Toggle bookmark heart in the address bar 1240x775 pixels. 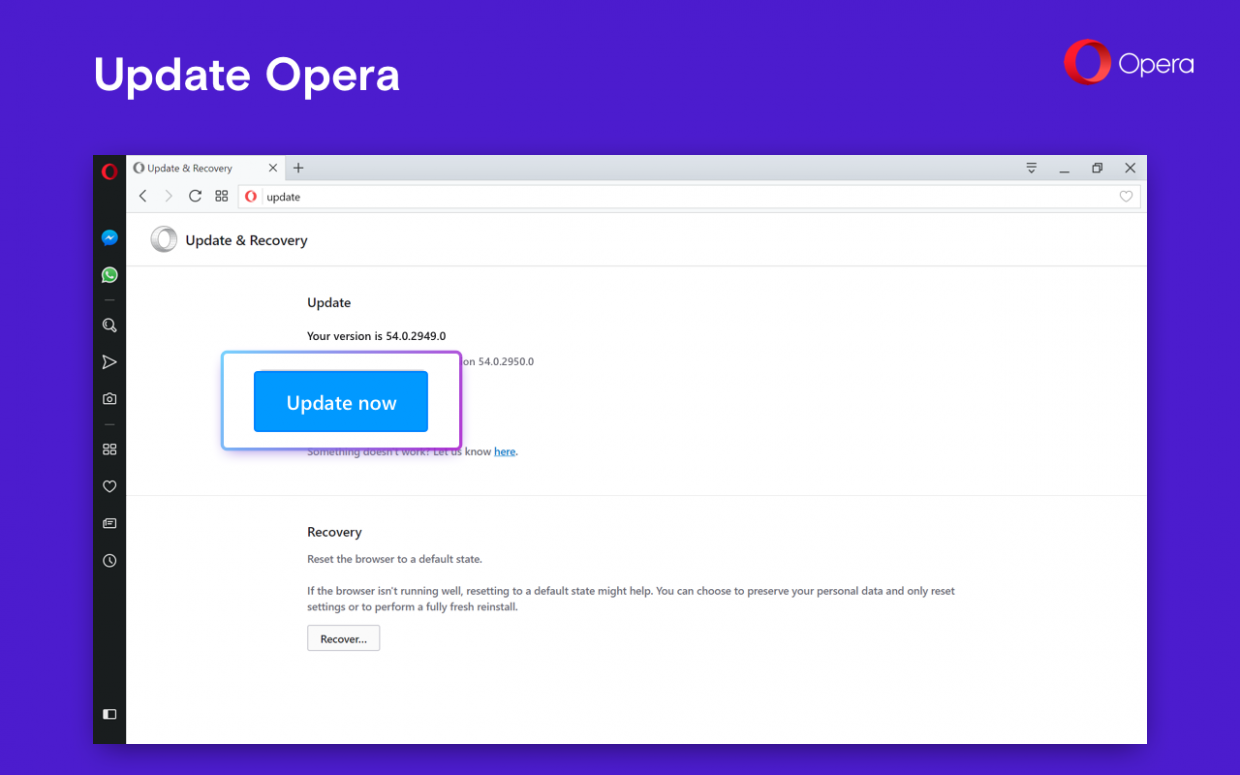[x=1126, y=196]
